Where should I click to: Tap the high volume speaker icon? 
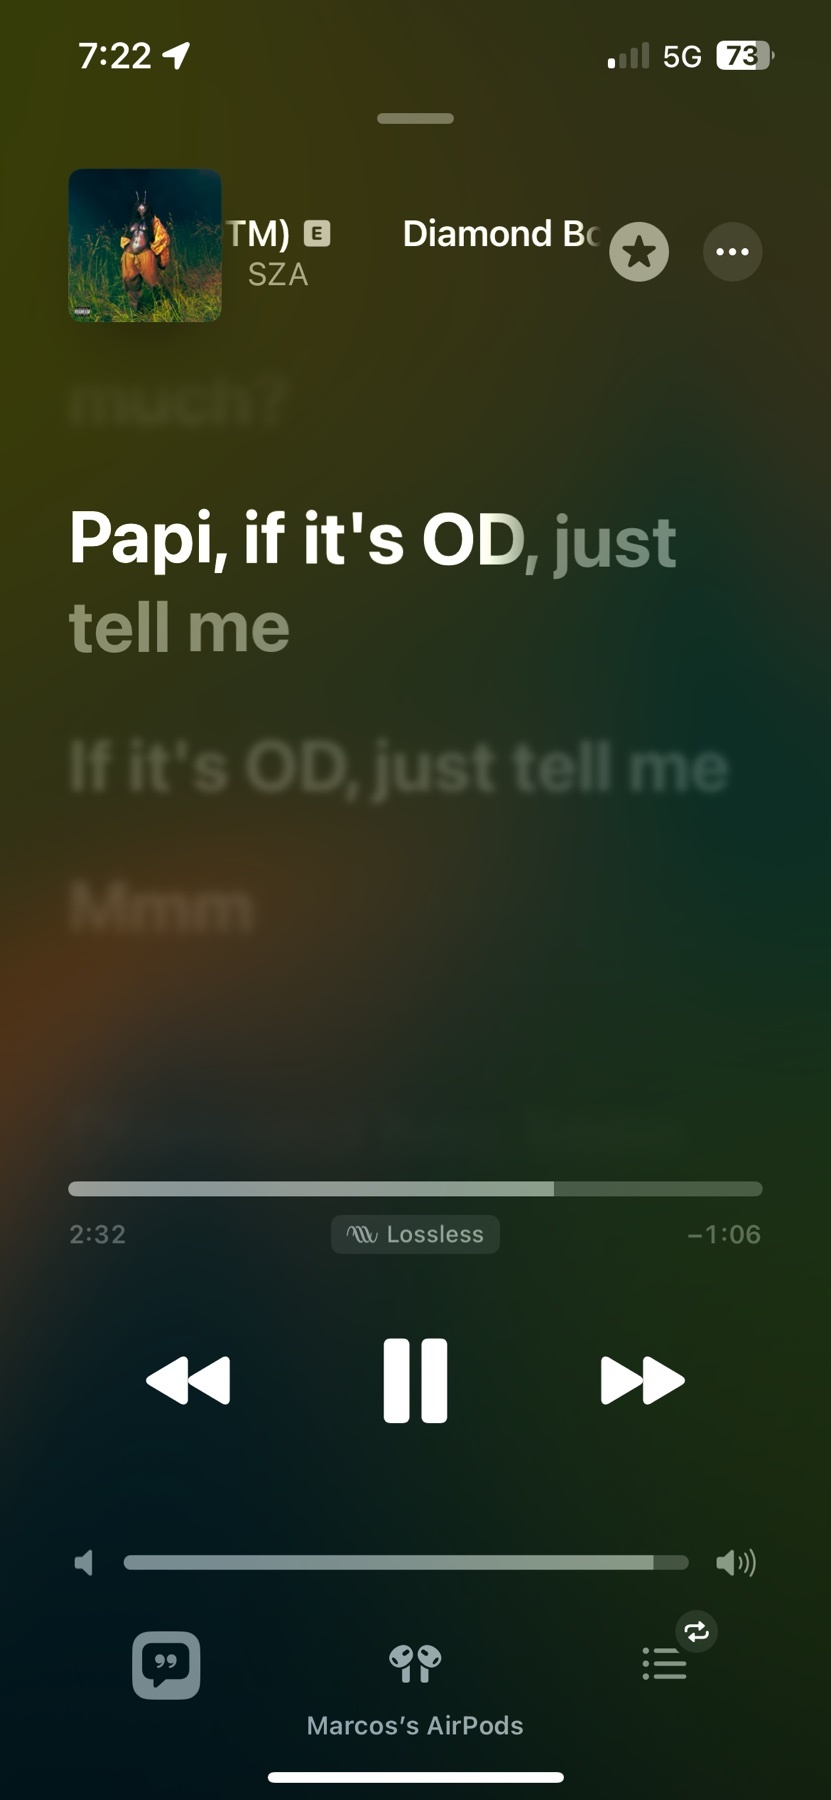(736, 1562)
